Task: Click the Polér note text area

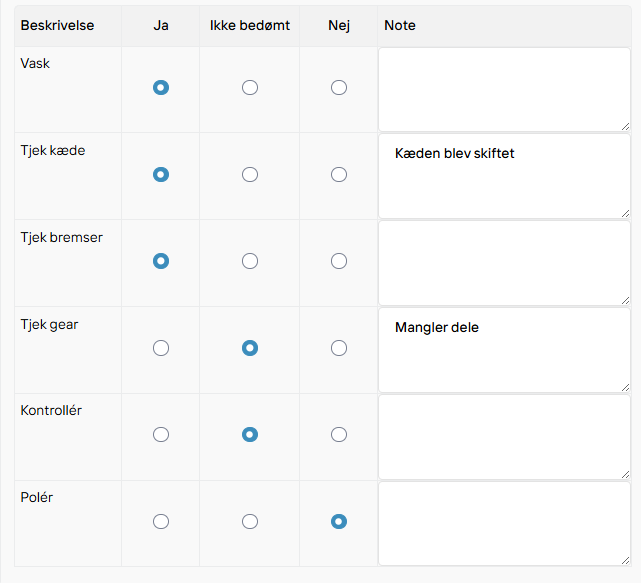Action: coord(504,524)
